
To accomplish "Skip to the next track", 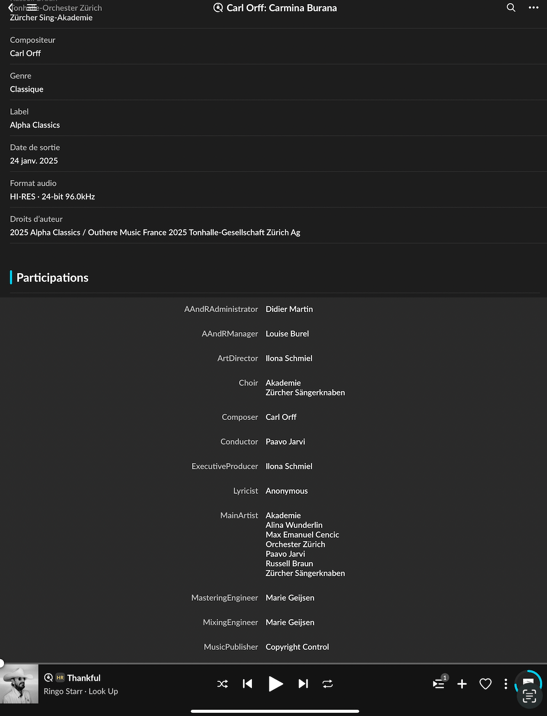I will [x=303, y=684].
